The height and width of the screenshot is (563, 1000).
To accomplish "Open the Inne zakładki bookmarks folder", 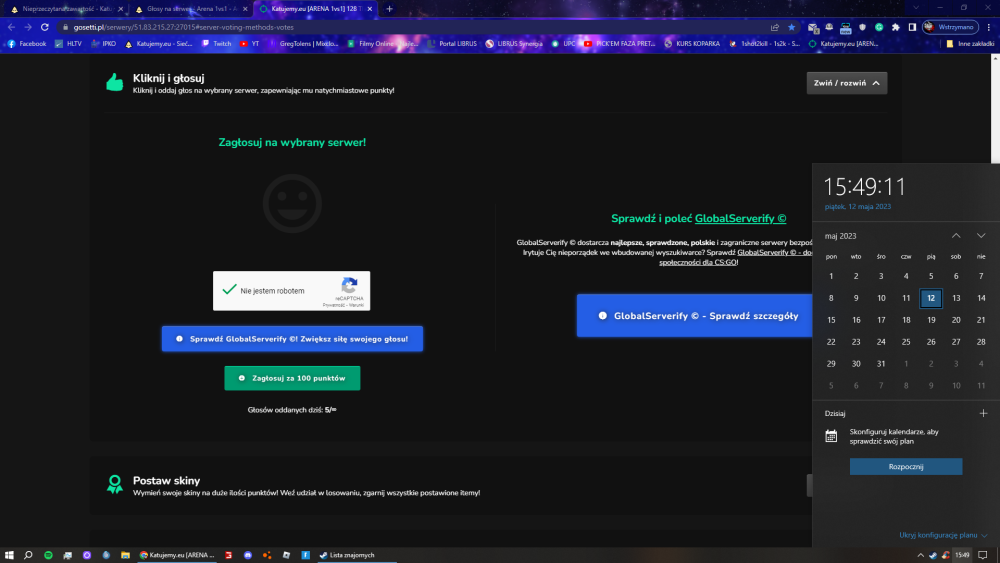I will (x=970, y=44).
